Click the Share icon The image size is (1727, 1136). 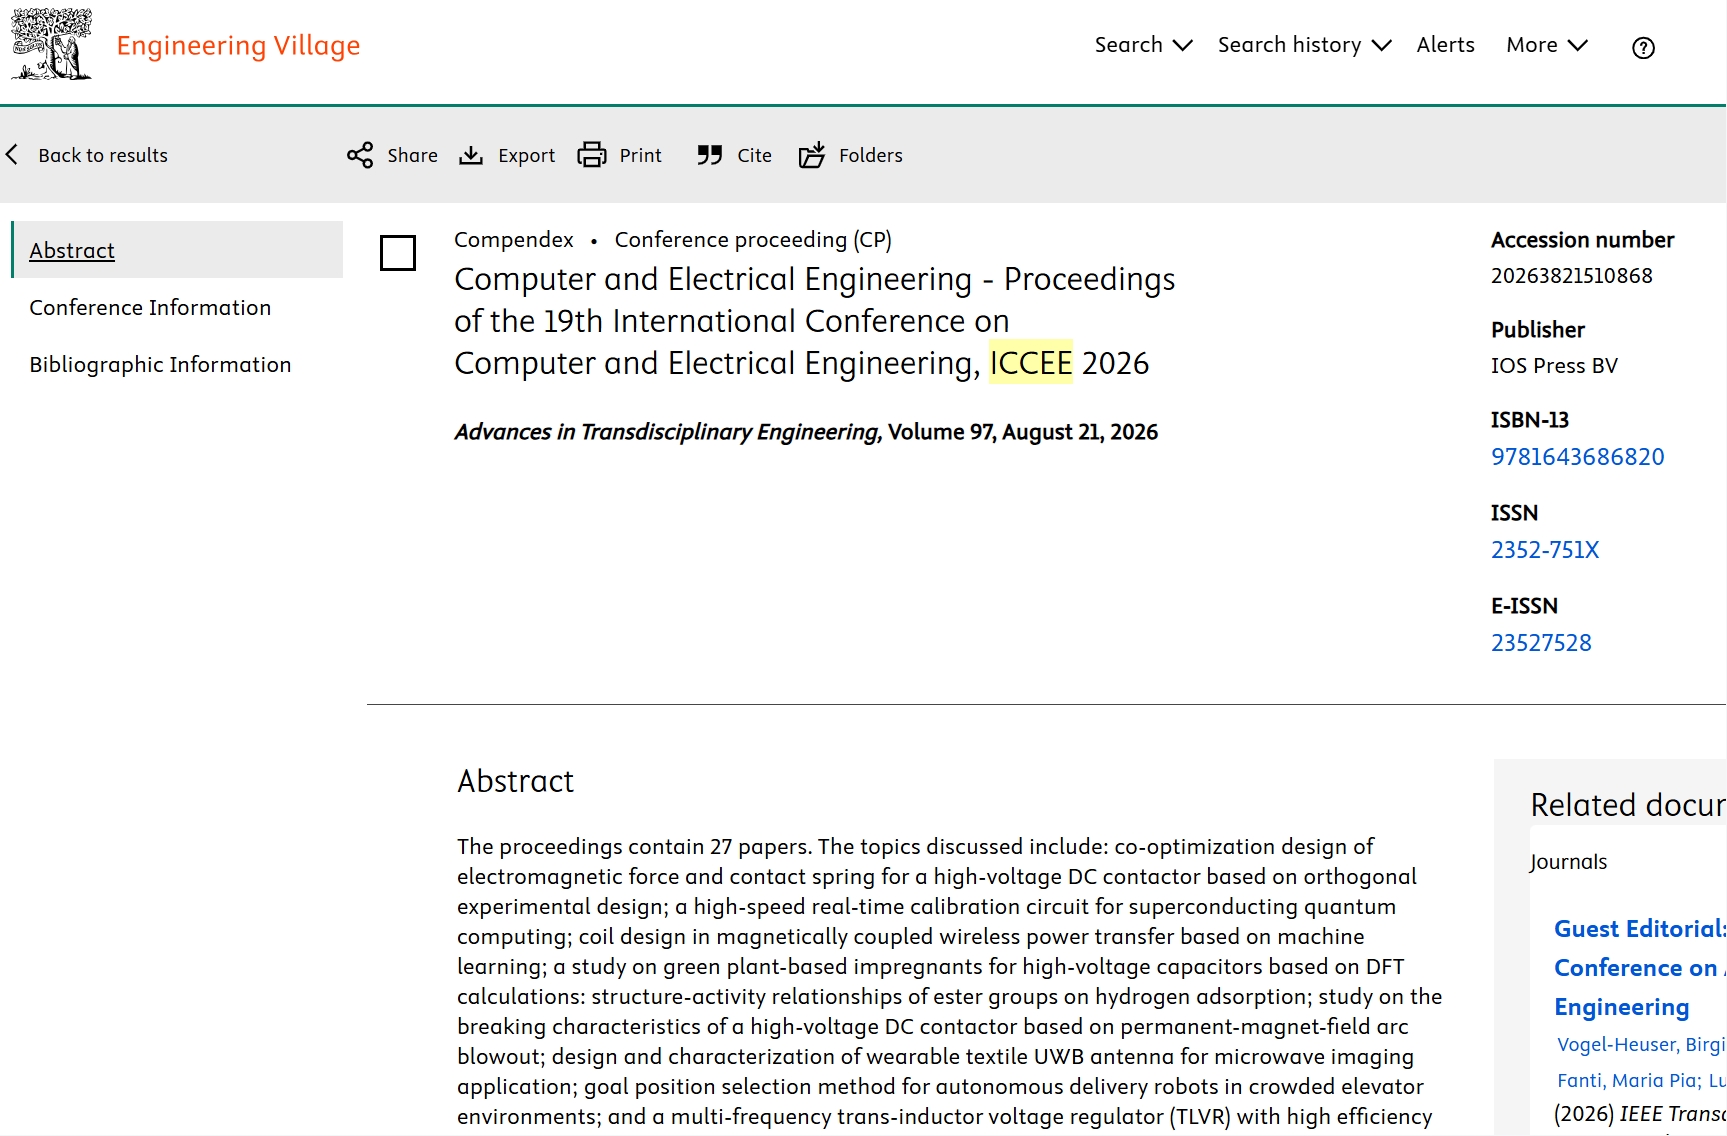click(360, 155)
